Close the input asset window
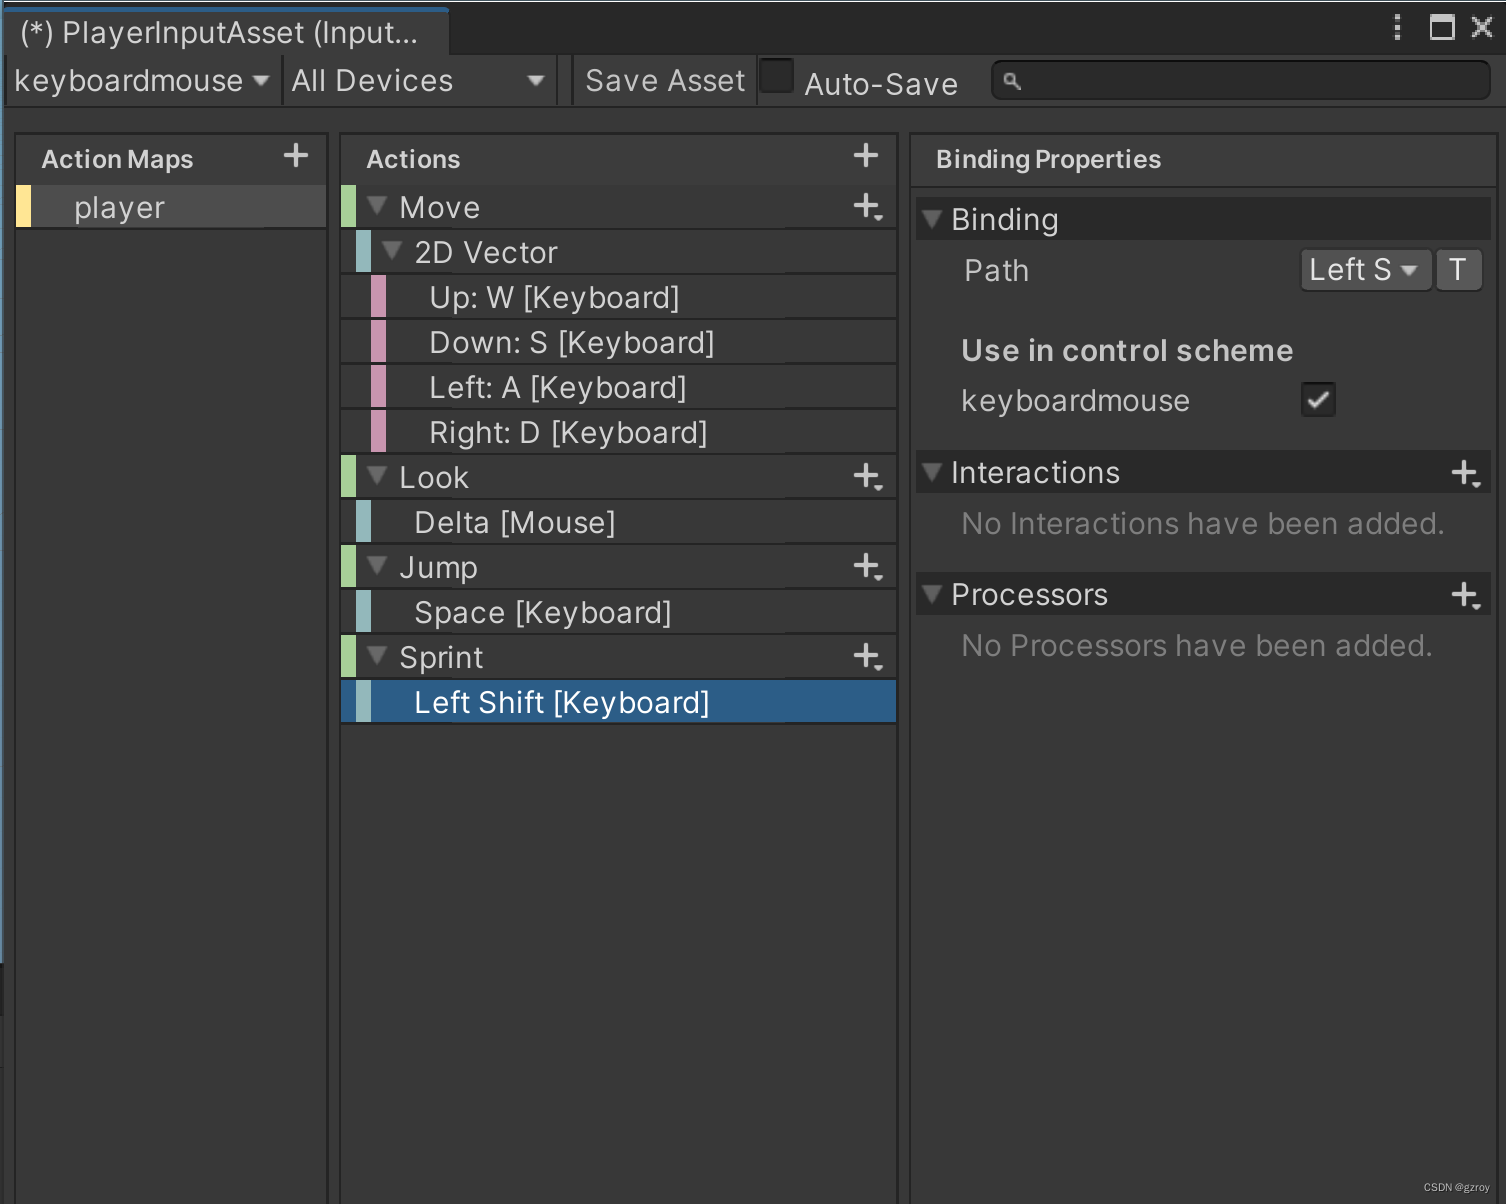The height and width of the screenshot is (1204, 1506). pyautogui.click(x=1482, y=27)
